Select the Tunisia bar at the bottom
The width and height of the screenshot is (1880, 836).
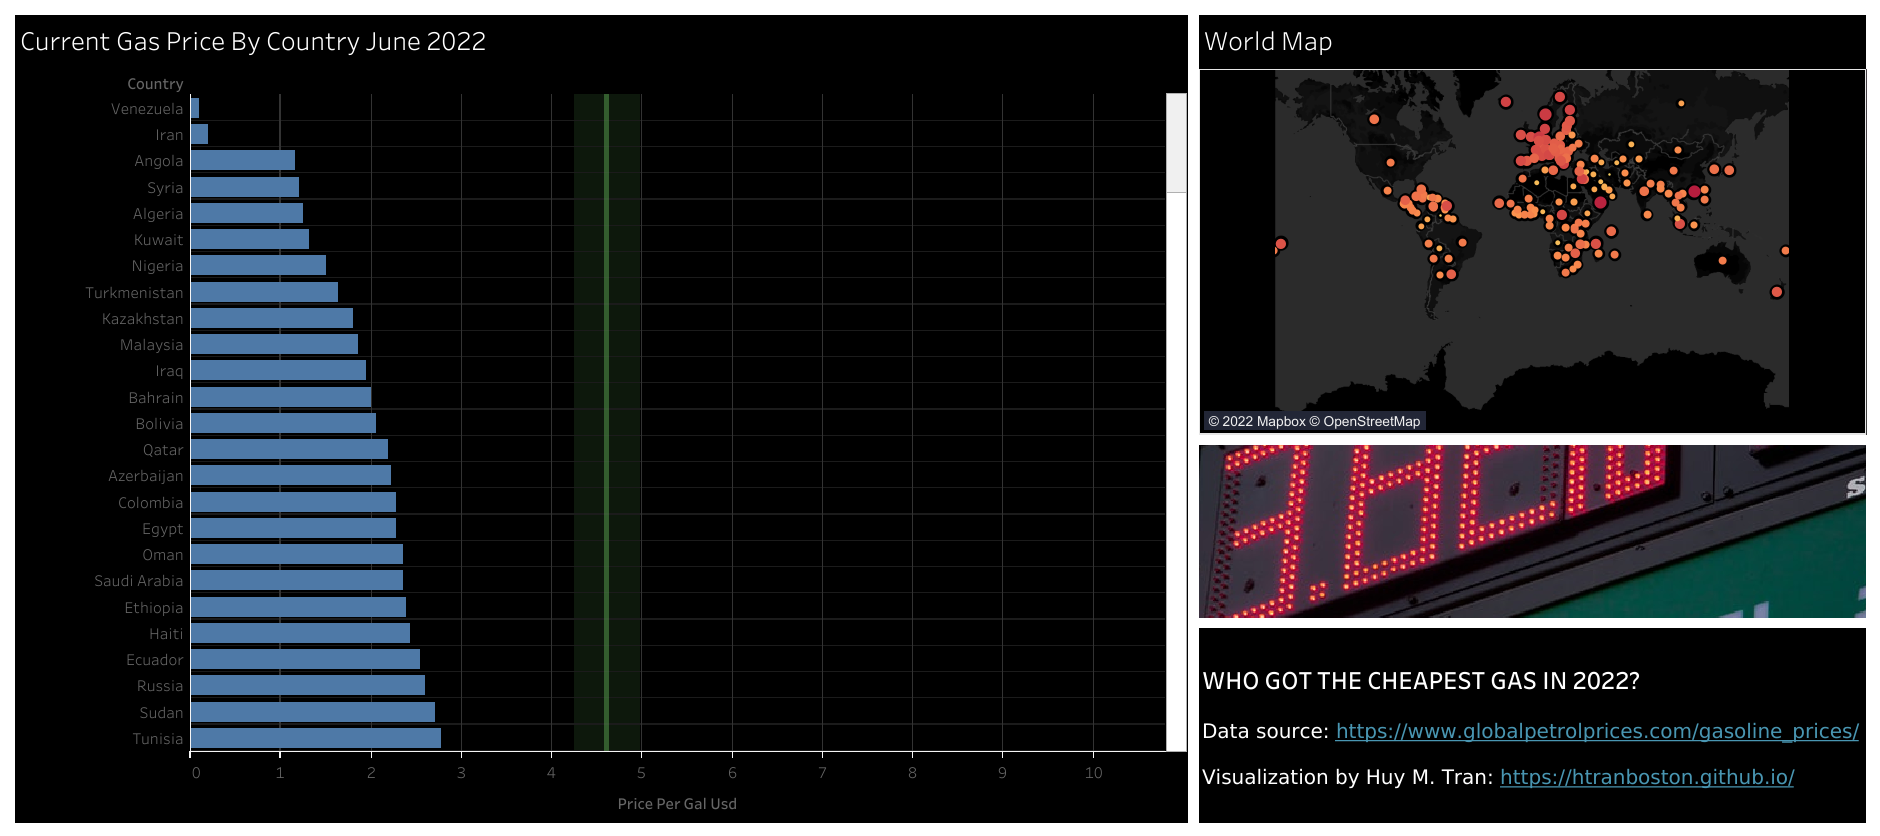(x=315, y=738)
